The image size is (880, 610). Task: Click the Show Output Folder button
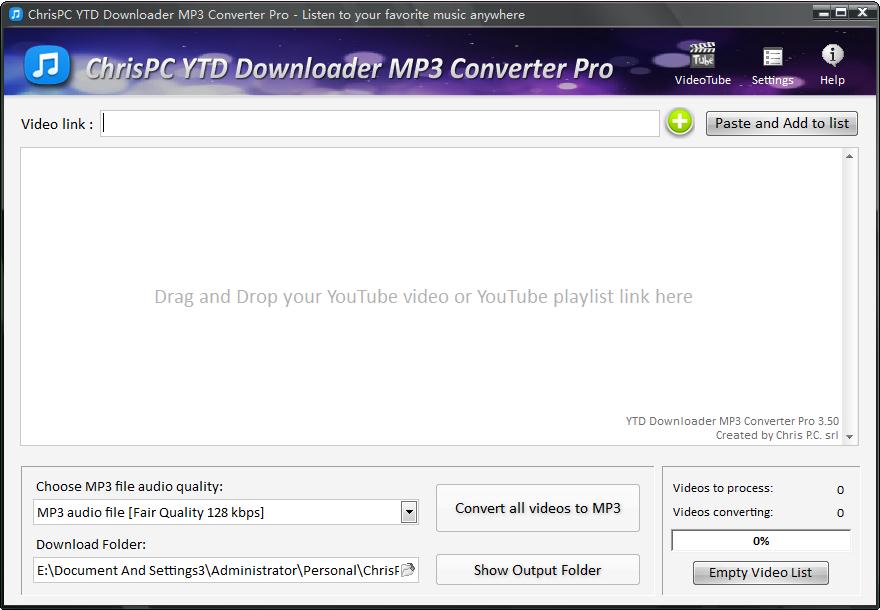tap(537, 570)
